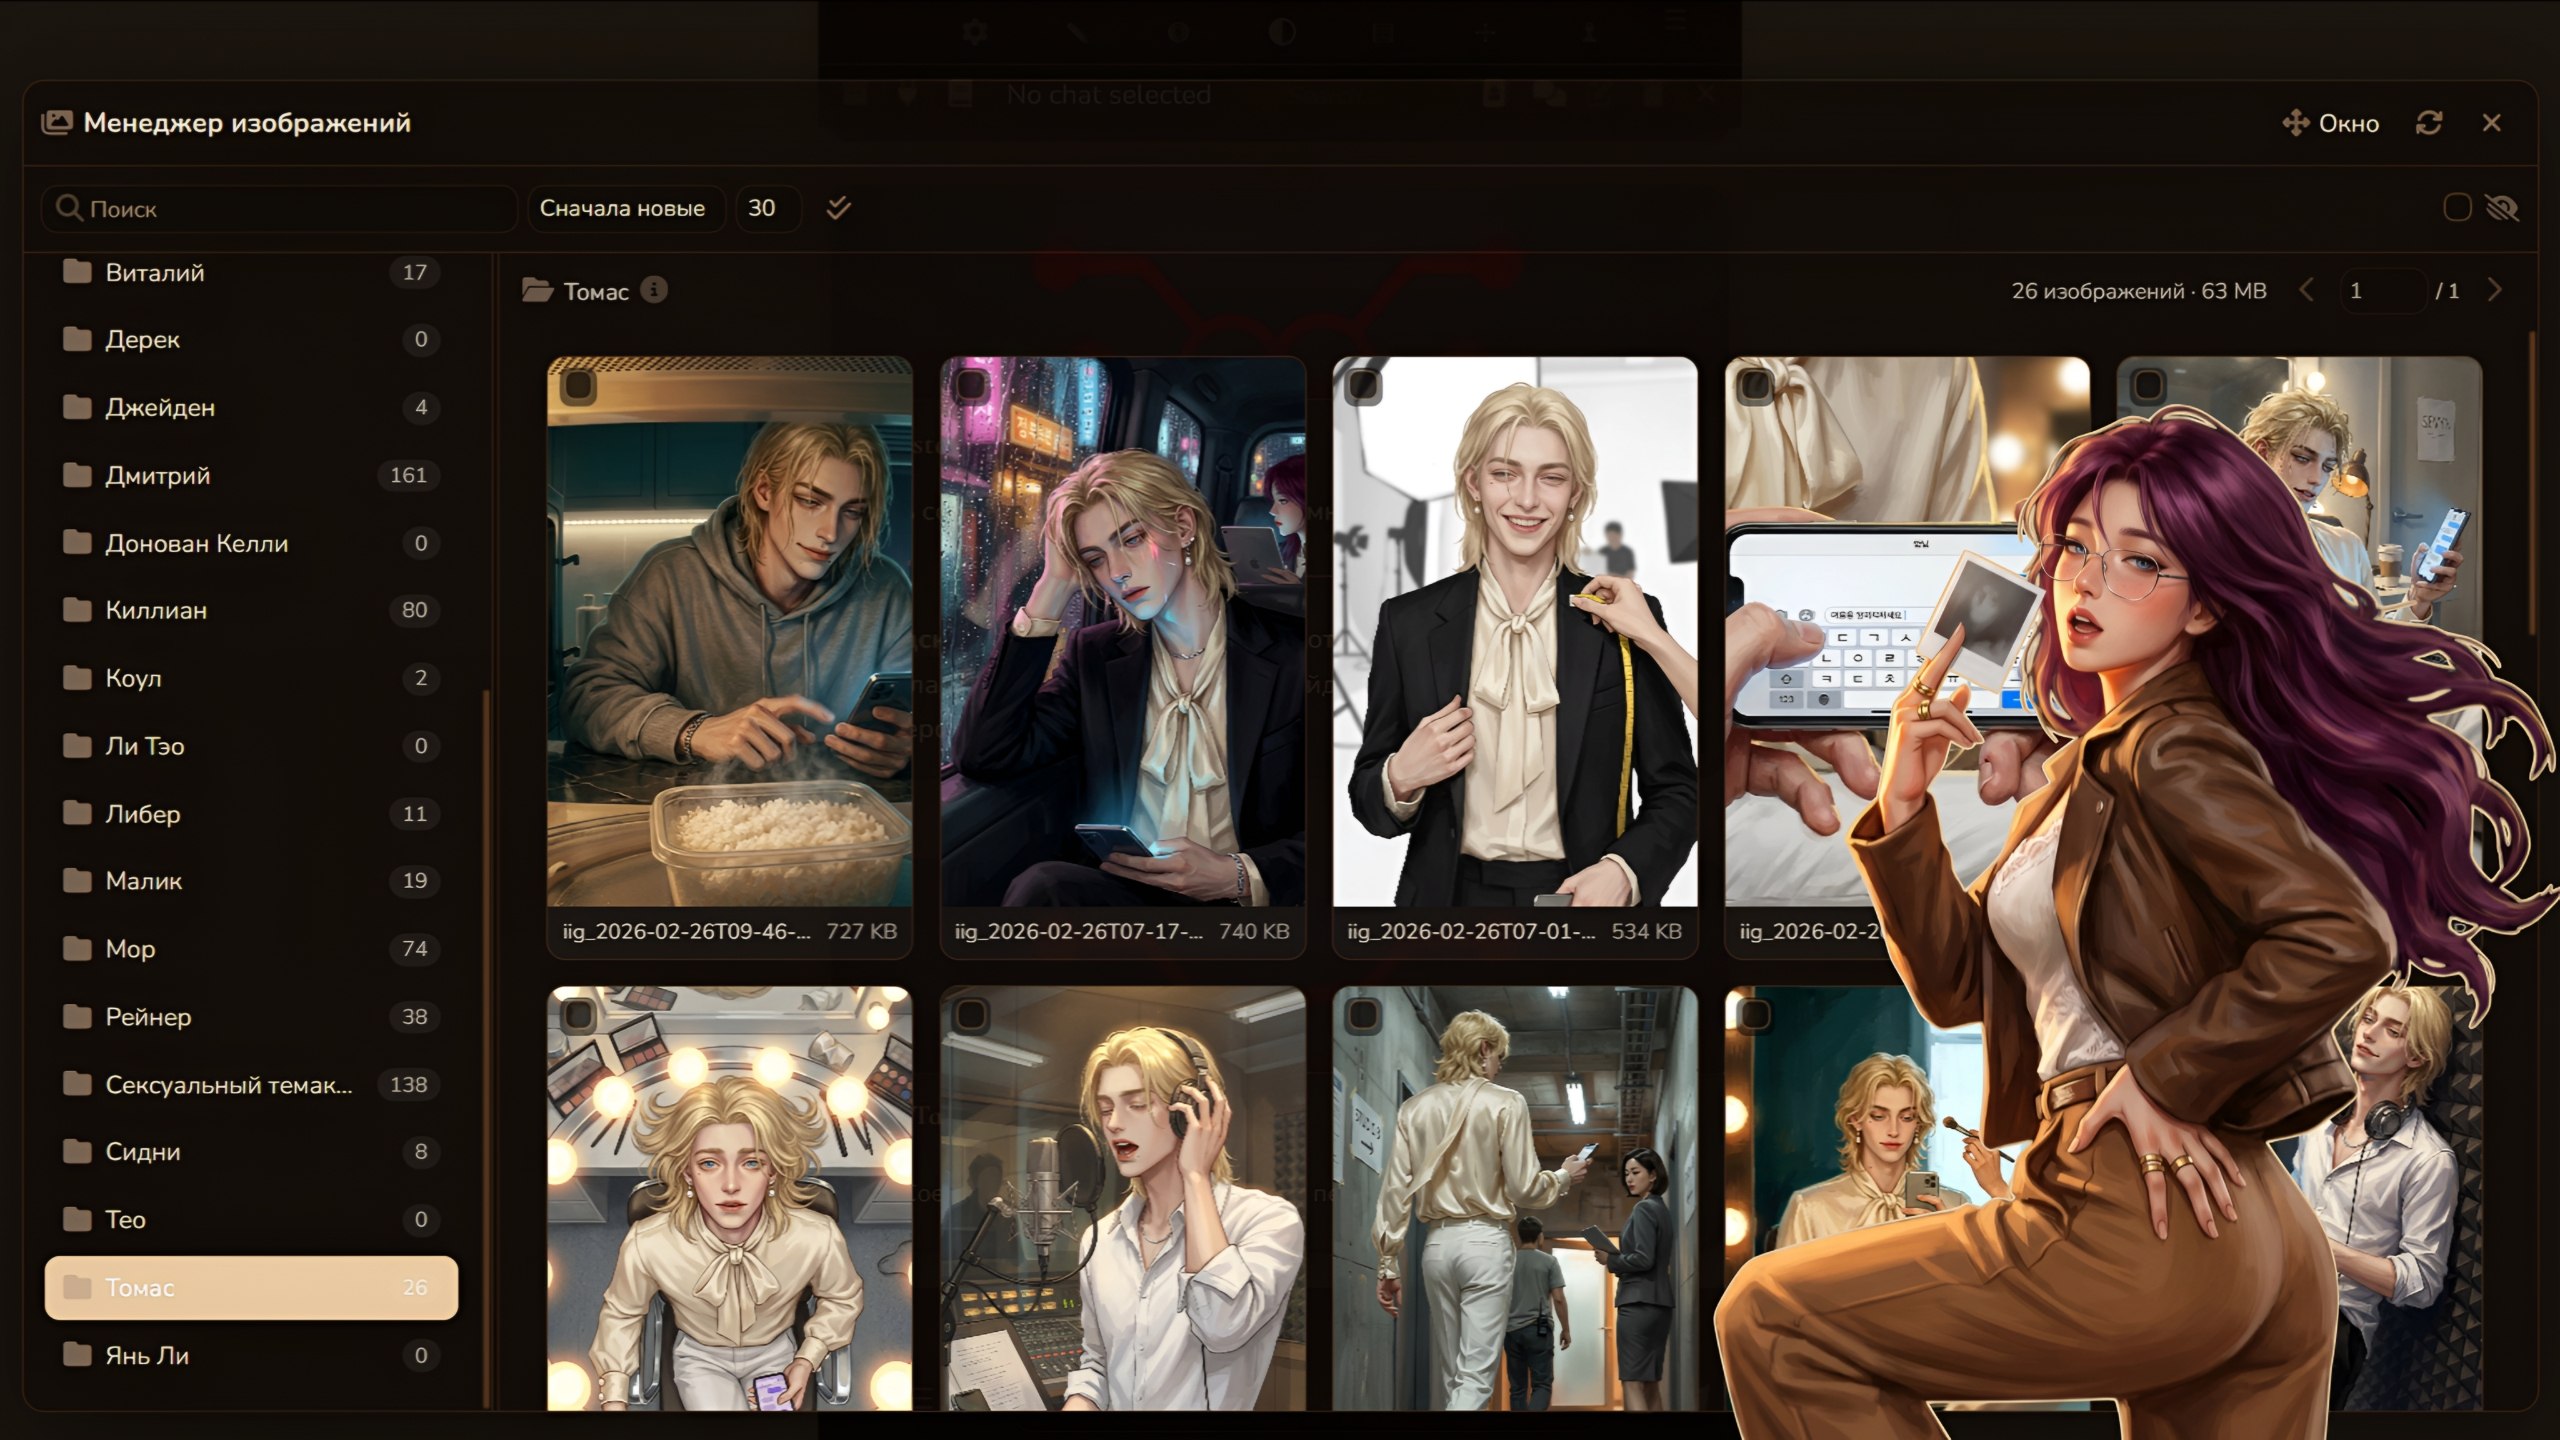Click the select-all double check icon
This screenshot has height=1440, width=2560.
[838, 208]
